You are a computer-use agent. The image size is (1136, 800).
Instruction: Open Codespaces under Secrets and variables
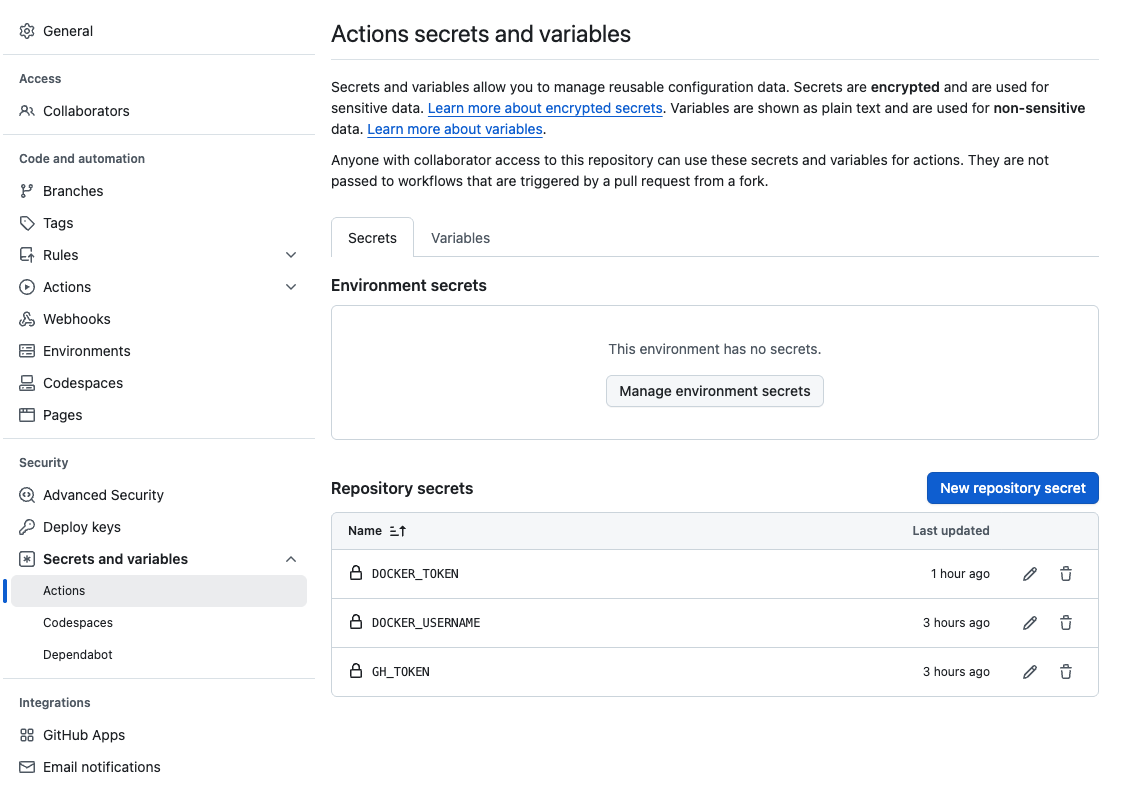[78, 623]
